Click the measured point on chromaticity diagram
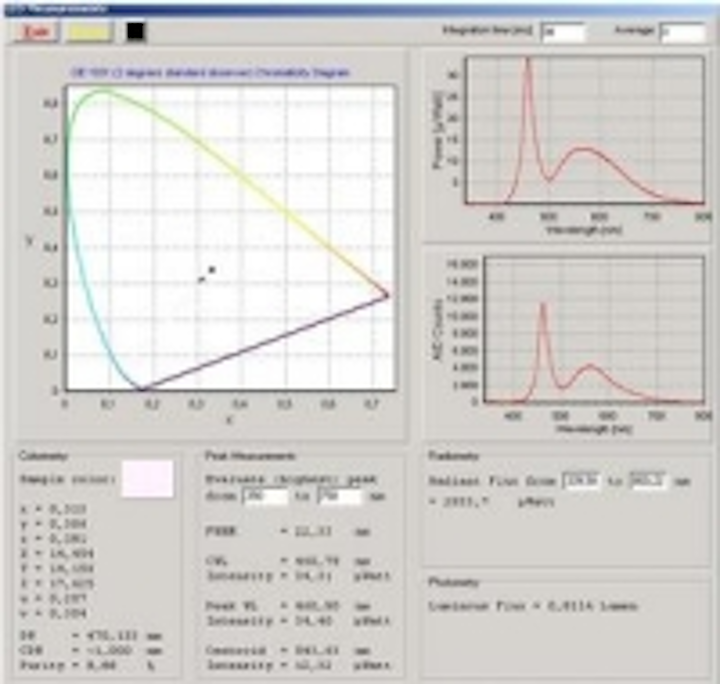The width and height of the screenshot is (720, 684). point(212,270)
